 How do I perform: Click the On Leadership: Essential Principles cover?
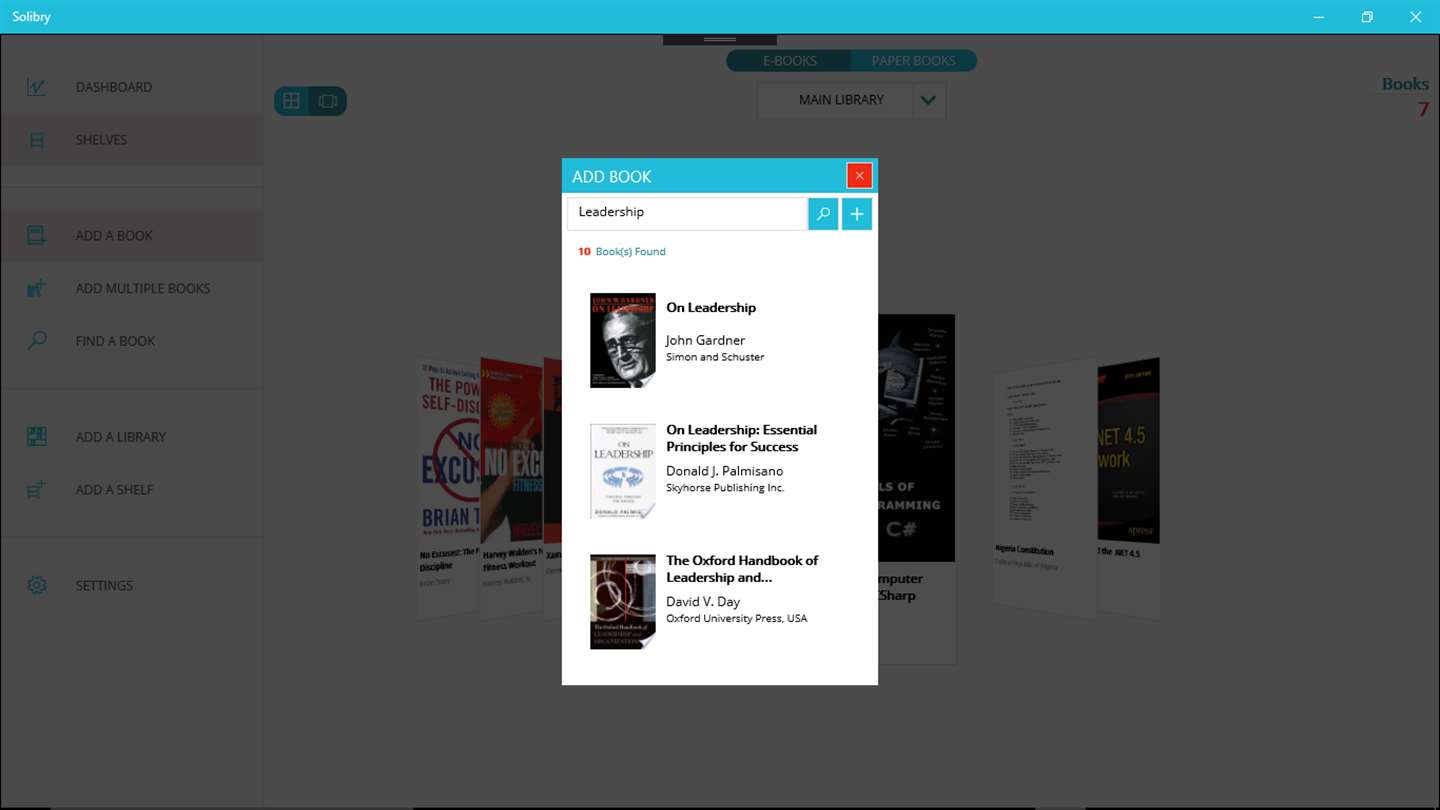pos(623,471)
